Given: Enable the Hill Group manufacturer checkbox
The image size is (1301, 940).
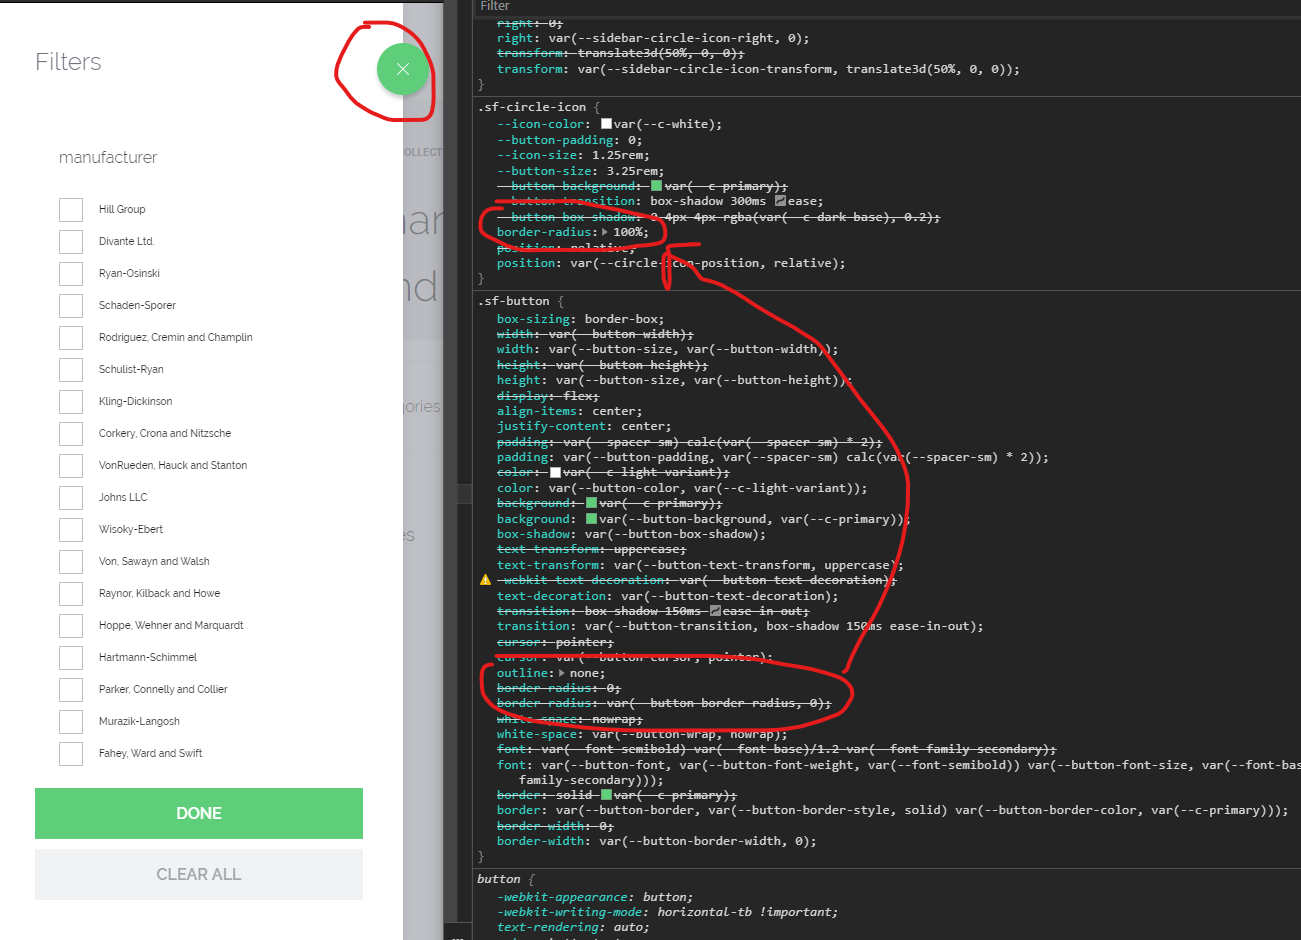Looking at the screenshot, I should 70,209.
